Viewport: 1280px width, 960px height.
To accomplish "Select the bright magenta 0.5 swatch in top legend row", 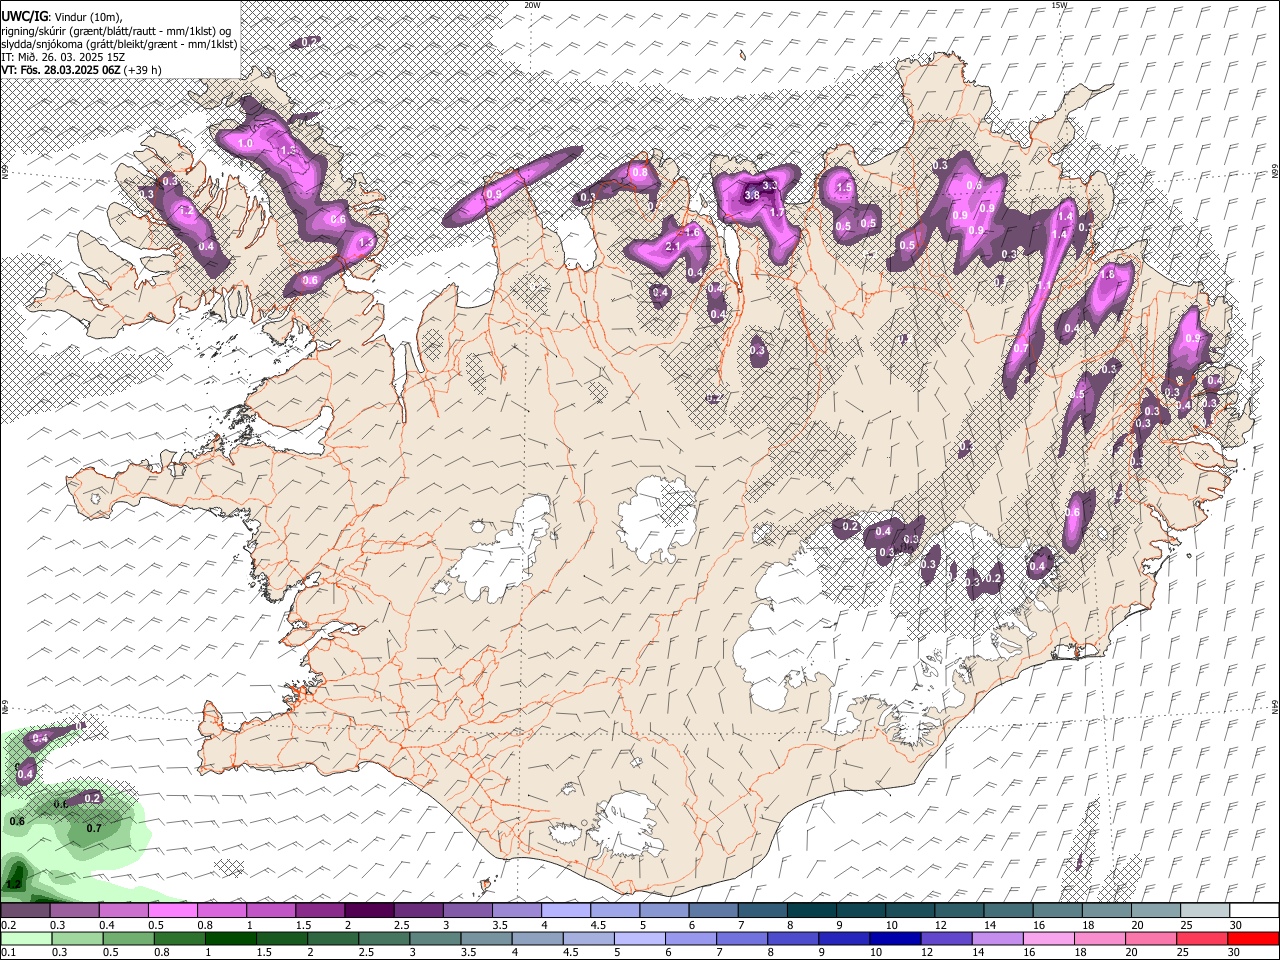I will click(173, 910).
